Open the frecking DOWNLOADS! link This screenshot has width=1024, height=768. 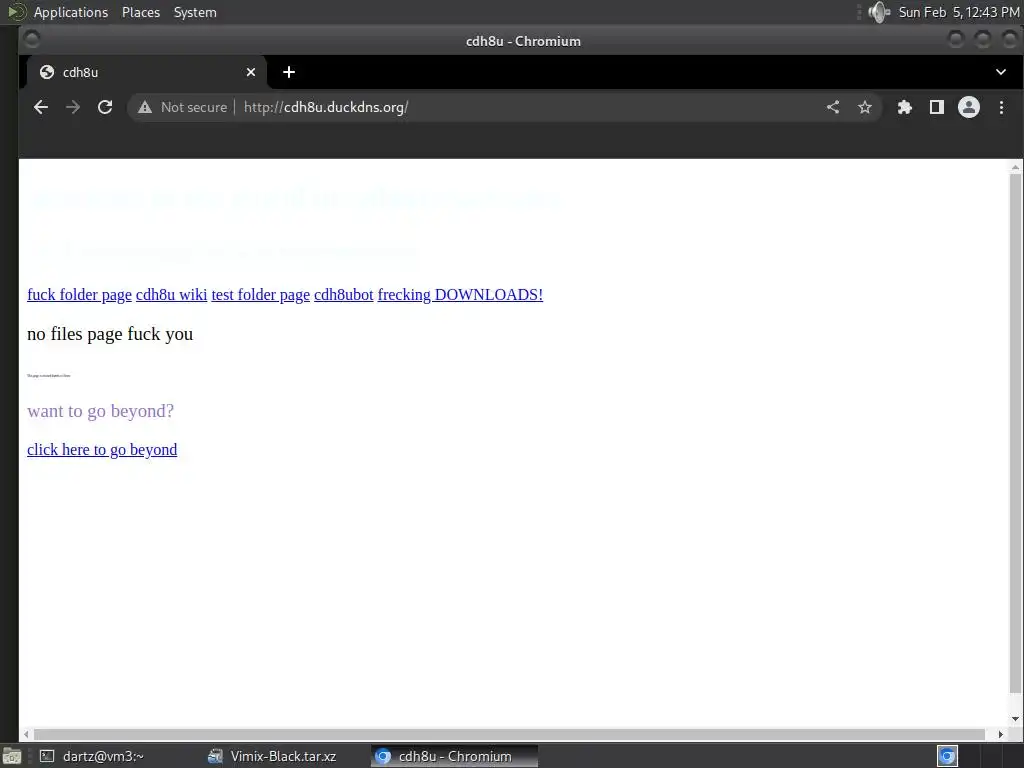[x=460, y=295]
